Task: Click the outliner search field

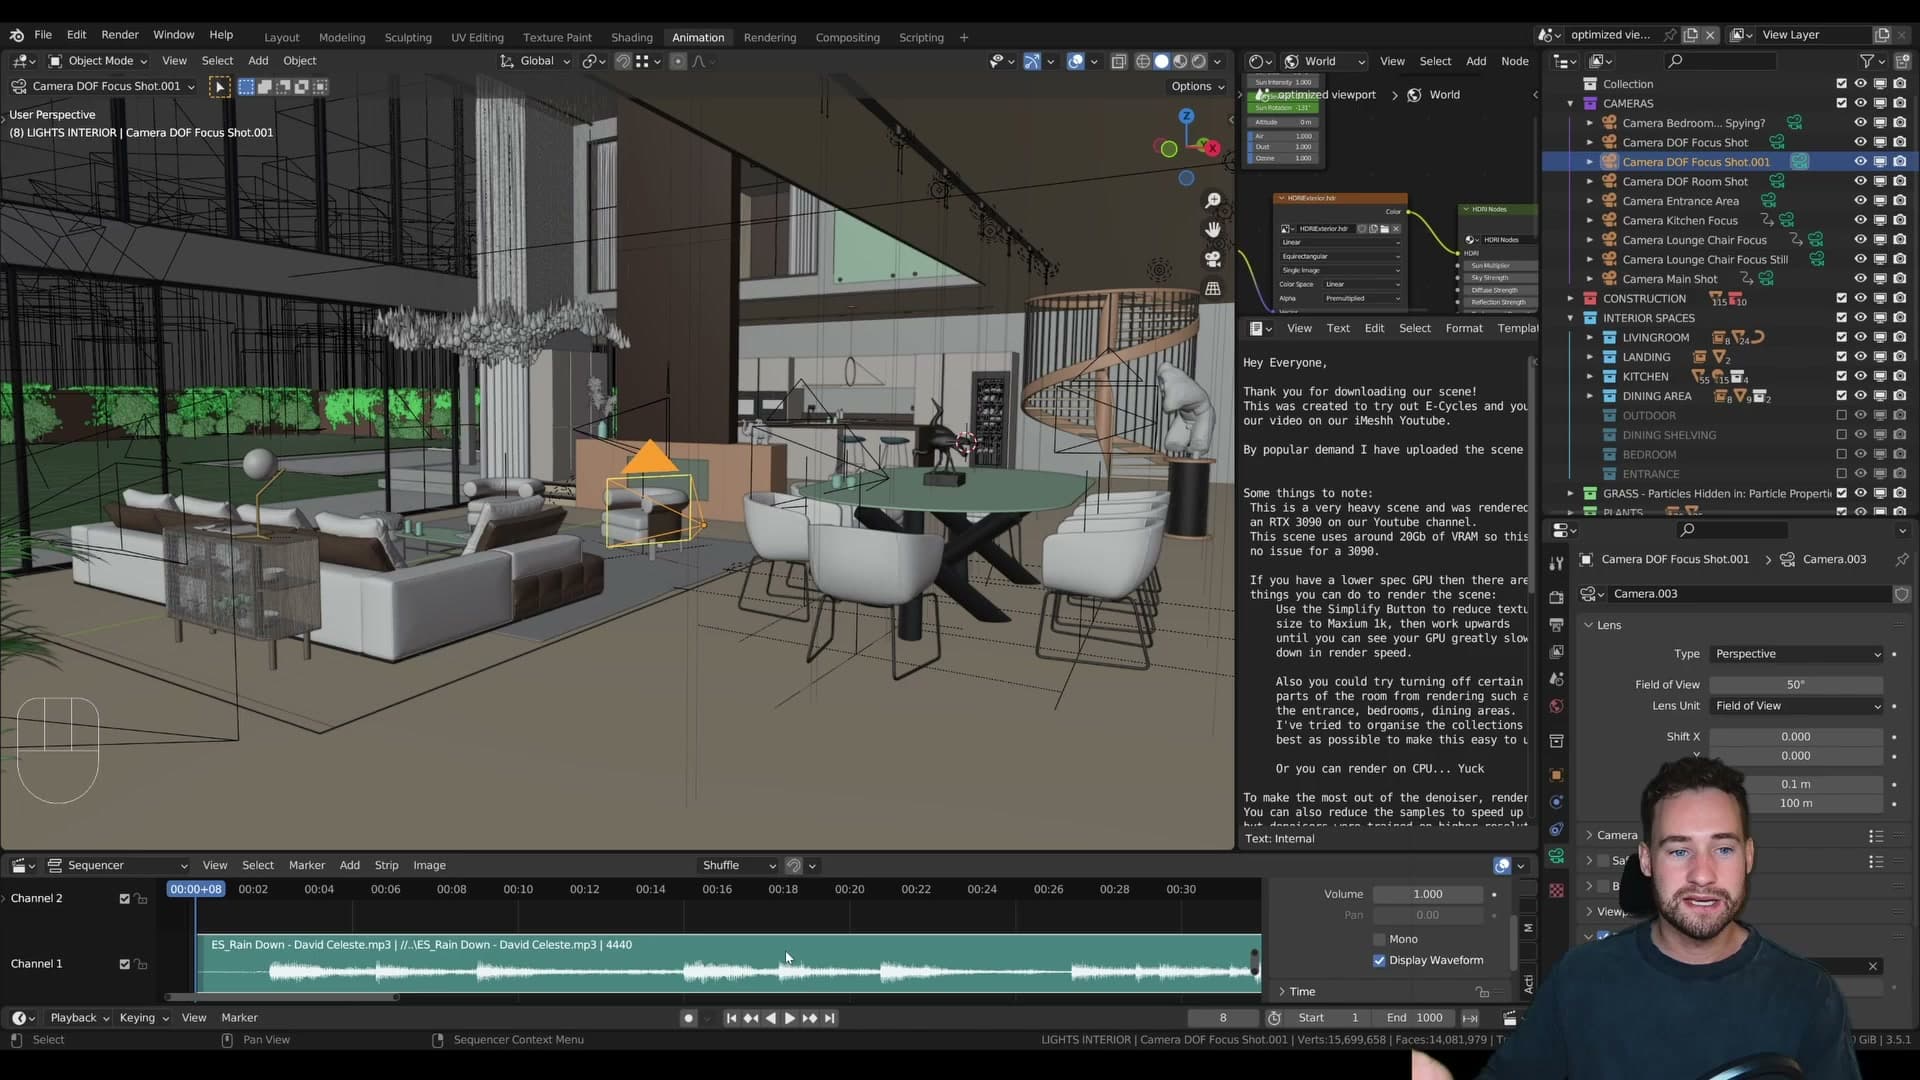Action: pos(1721,61)
